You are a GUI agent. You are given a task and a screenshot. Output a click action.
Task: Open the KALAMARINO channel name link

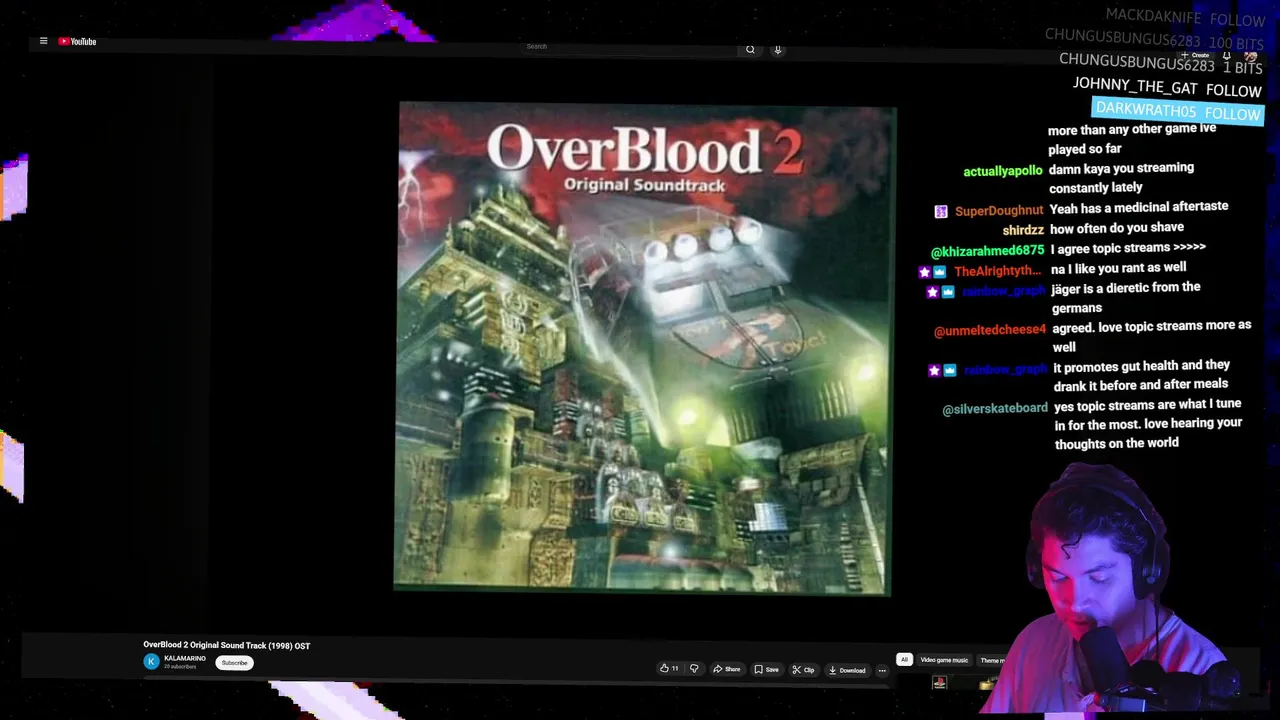tap(185, 659)
